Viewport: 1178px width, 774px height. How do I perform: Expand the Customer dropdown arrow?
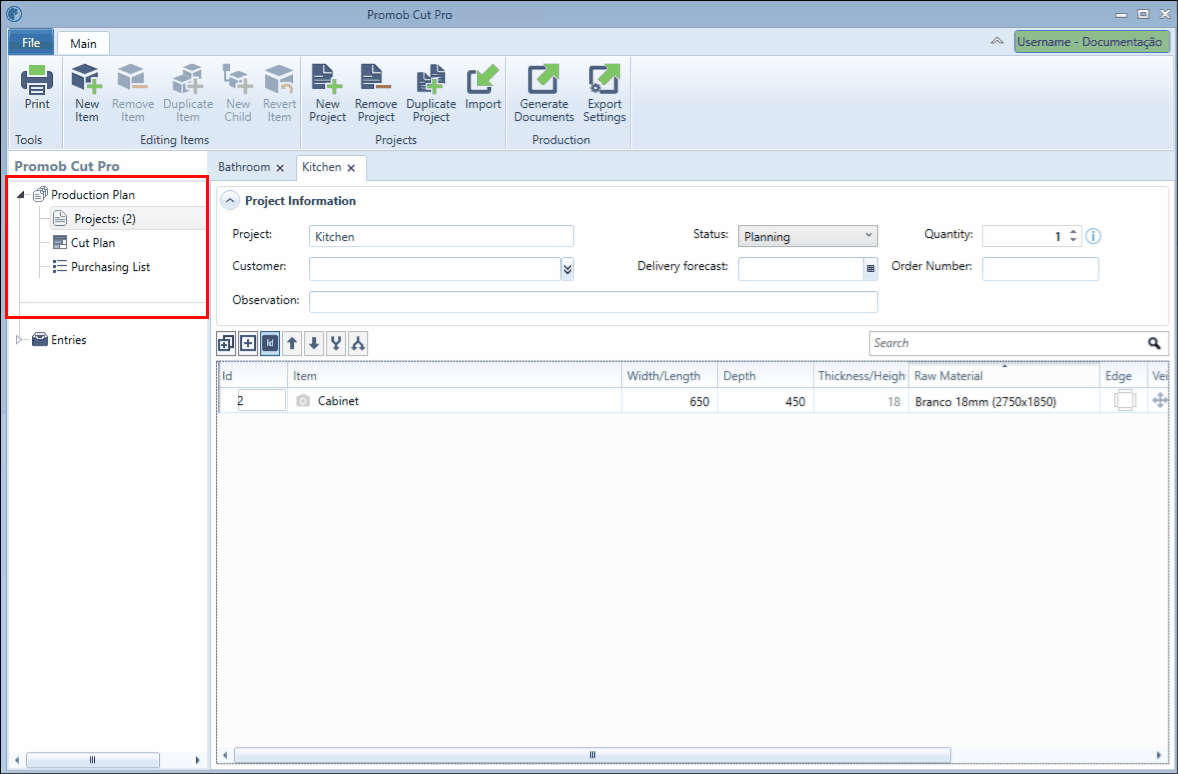coord(567,268)
